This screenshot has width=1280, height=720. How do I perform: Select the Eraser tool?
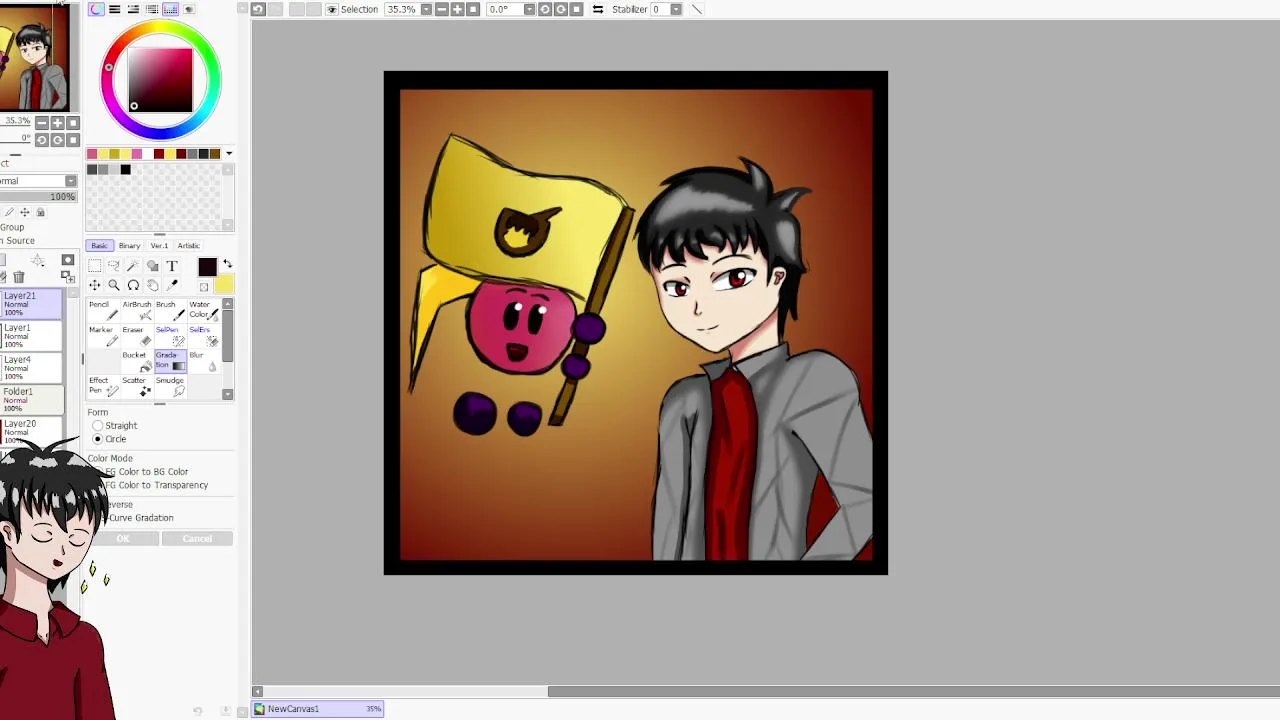click(x=137, y=336)
